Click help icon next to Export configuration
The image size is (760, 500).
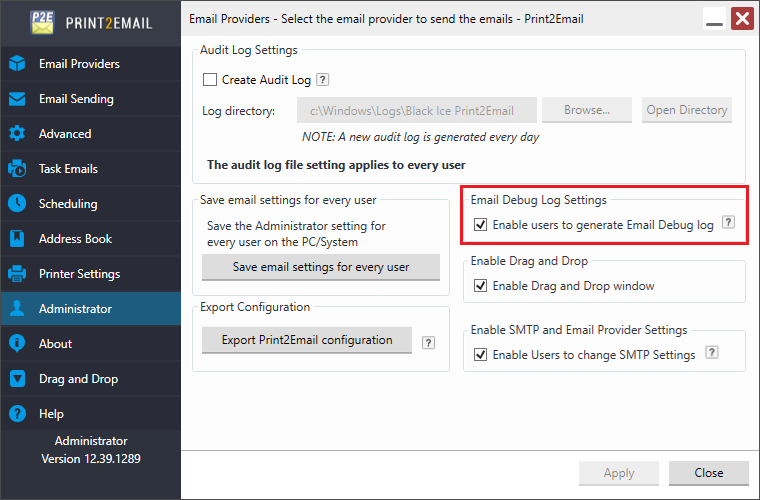pyautogui.click(x=428, y=342)
